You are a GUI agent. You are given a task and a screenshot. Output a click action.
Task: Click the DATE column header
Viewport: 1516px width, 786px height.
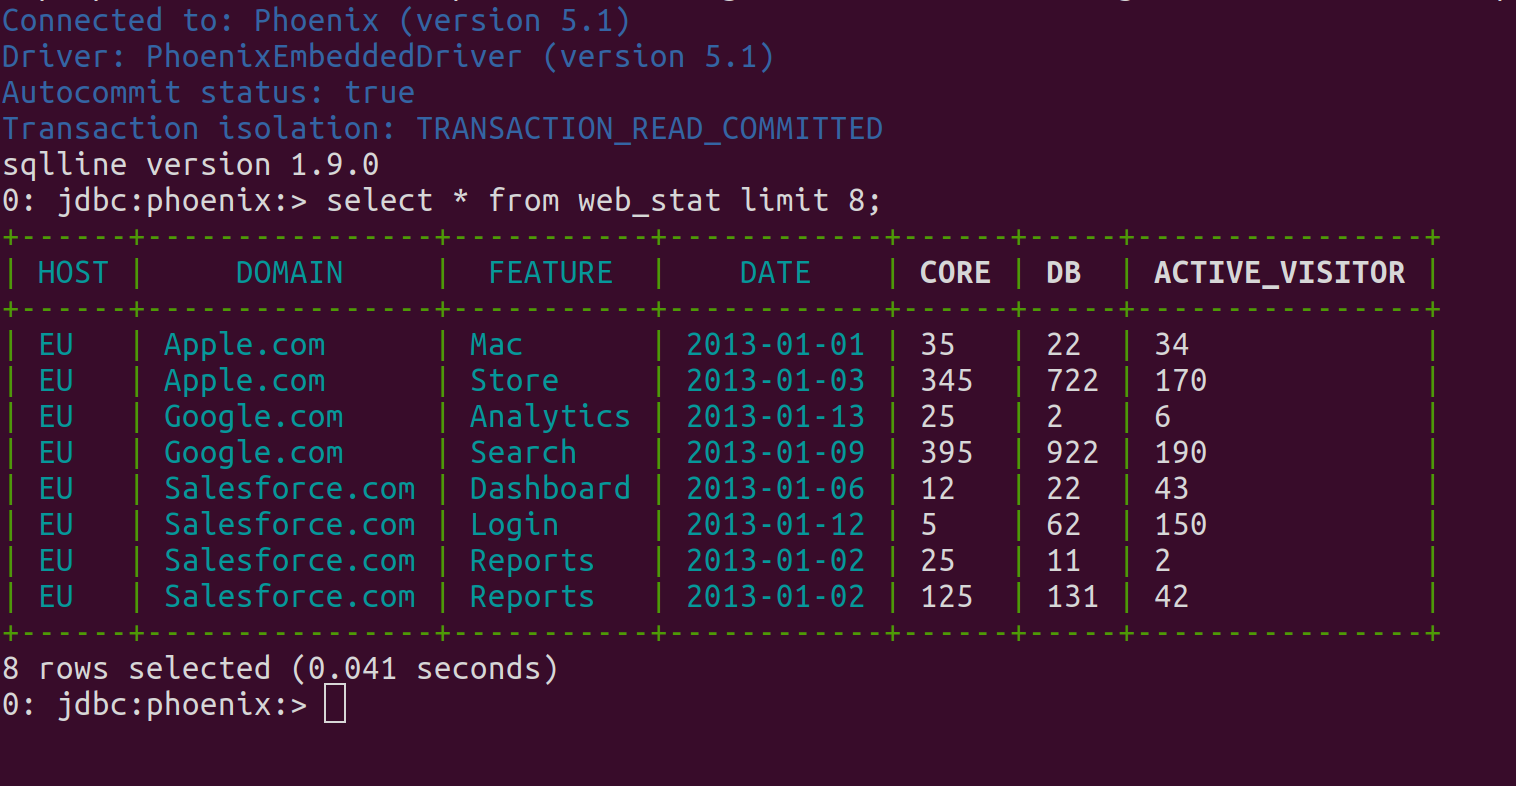(775, 273)
